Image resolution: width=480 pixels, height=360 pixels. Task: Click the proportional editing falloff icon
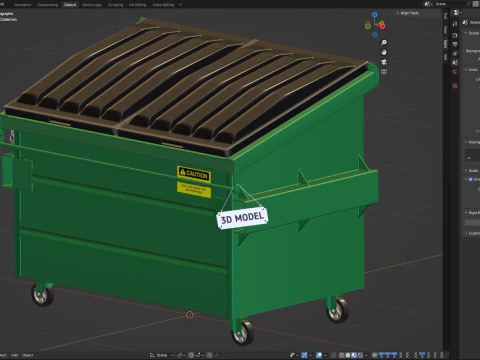click(216, 355)
